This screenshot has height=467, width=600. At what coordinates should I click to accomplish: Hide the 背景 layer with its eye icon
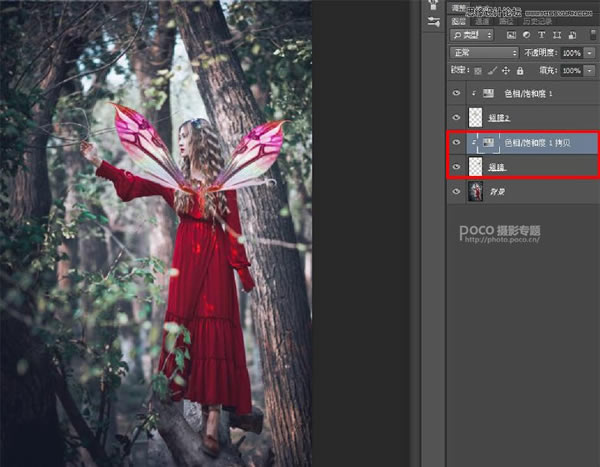[x=456, y=191]
